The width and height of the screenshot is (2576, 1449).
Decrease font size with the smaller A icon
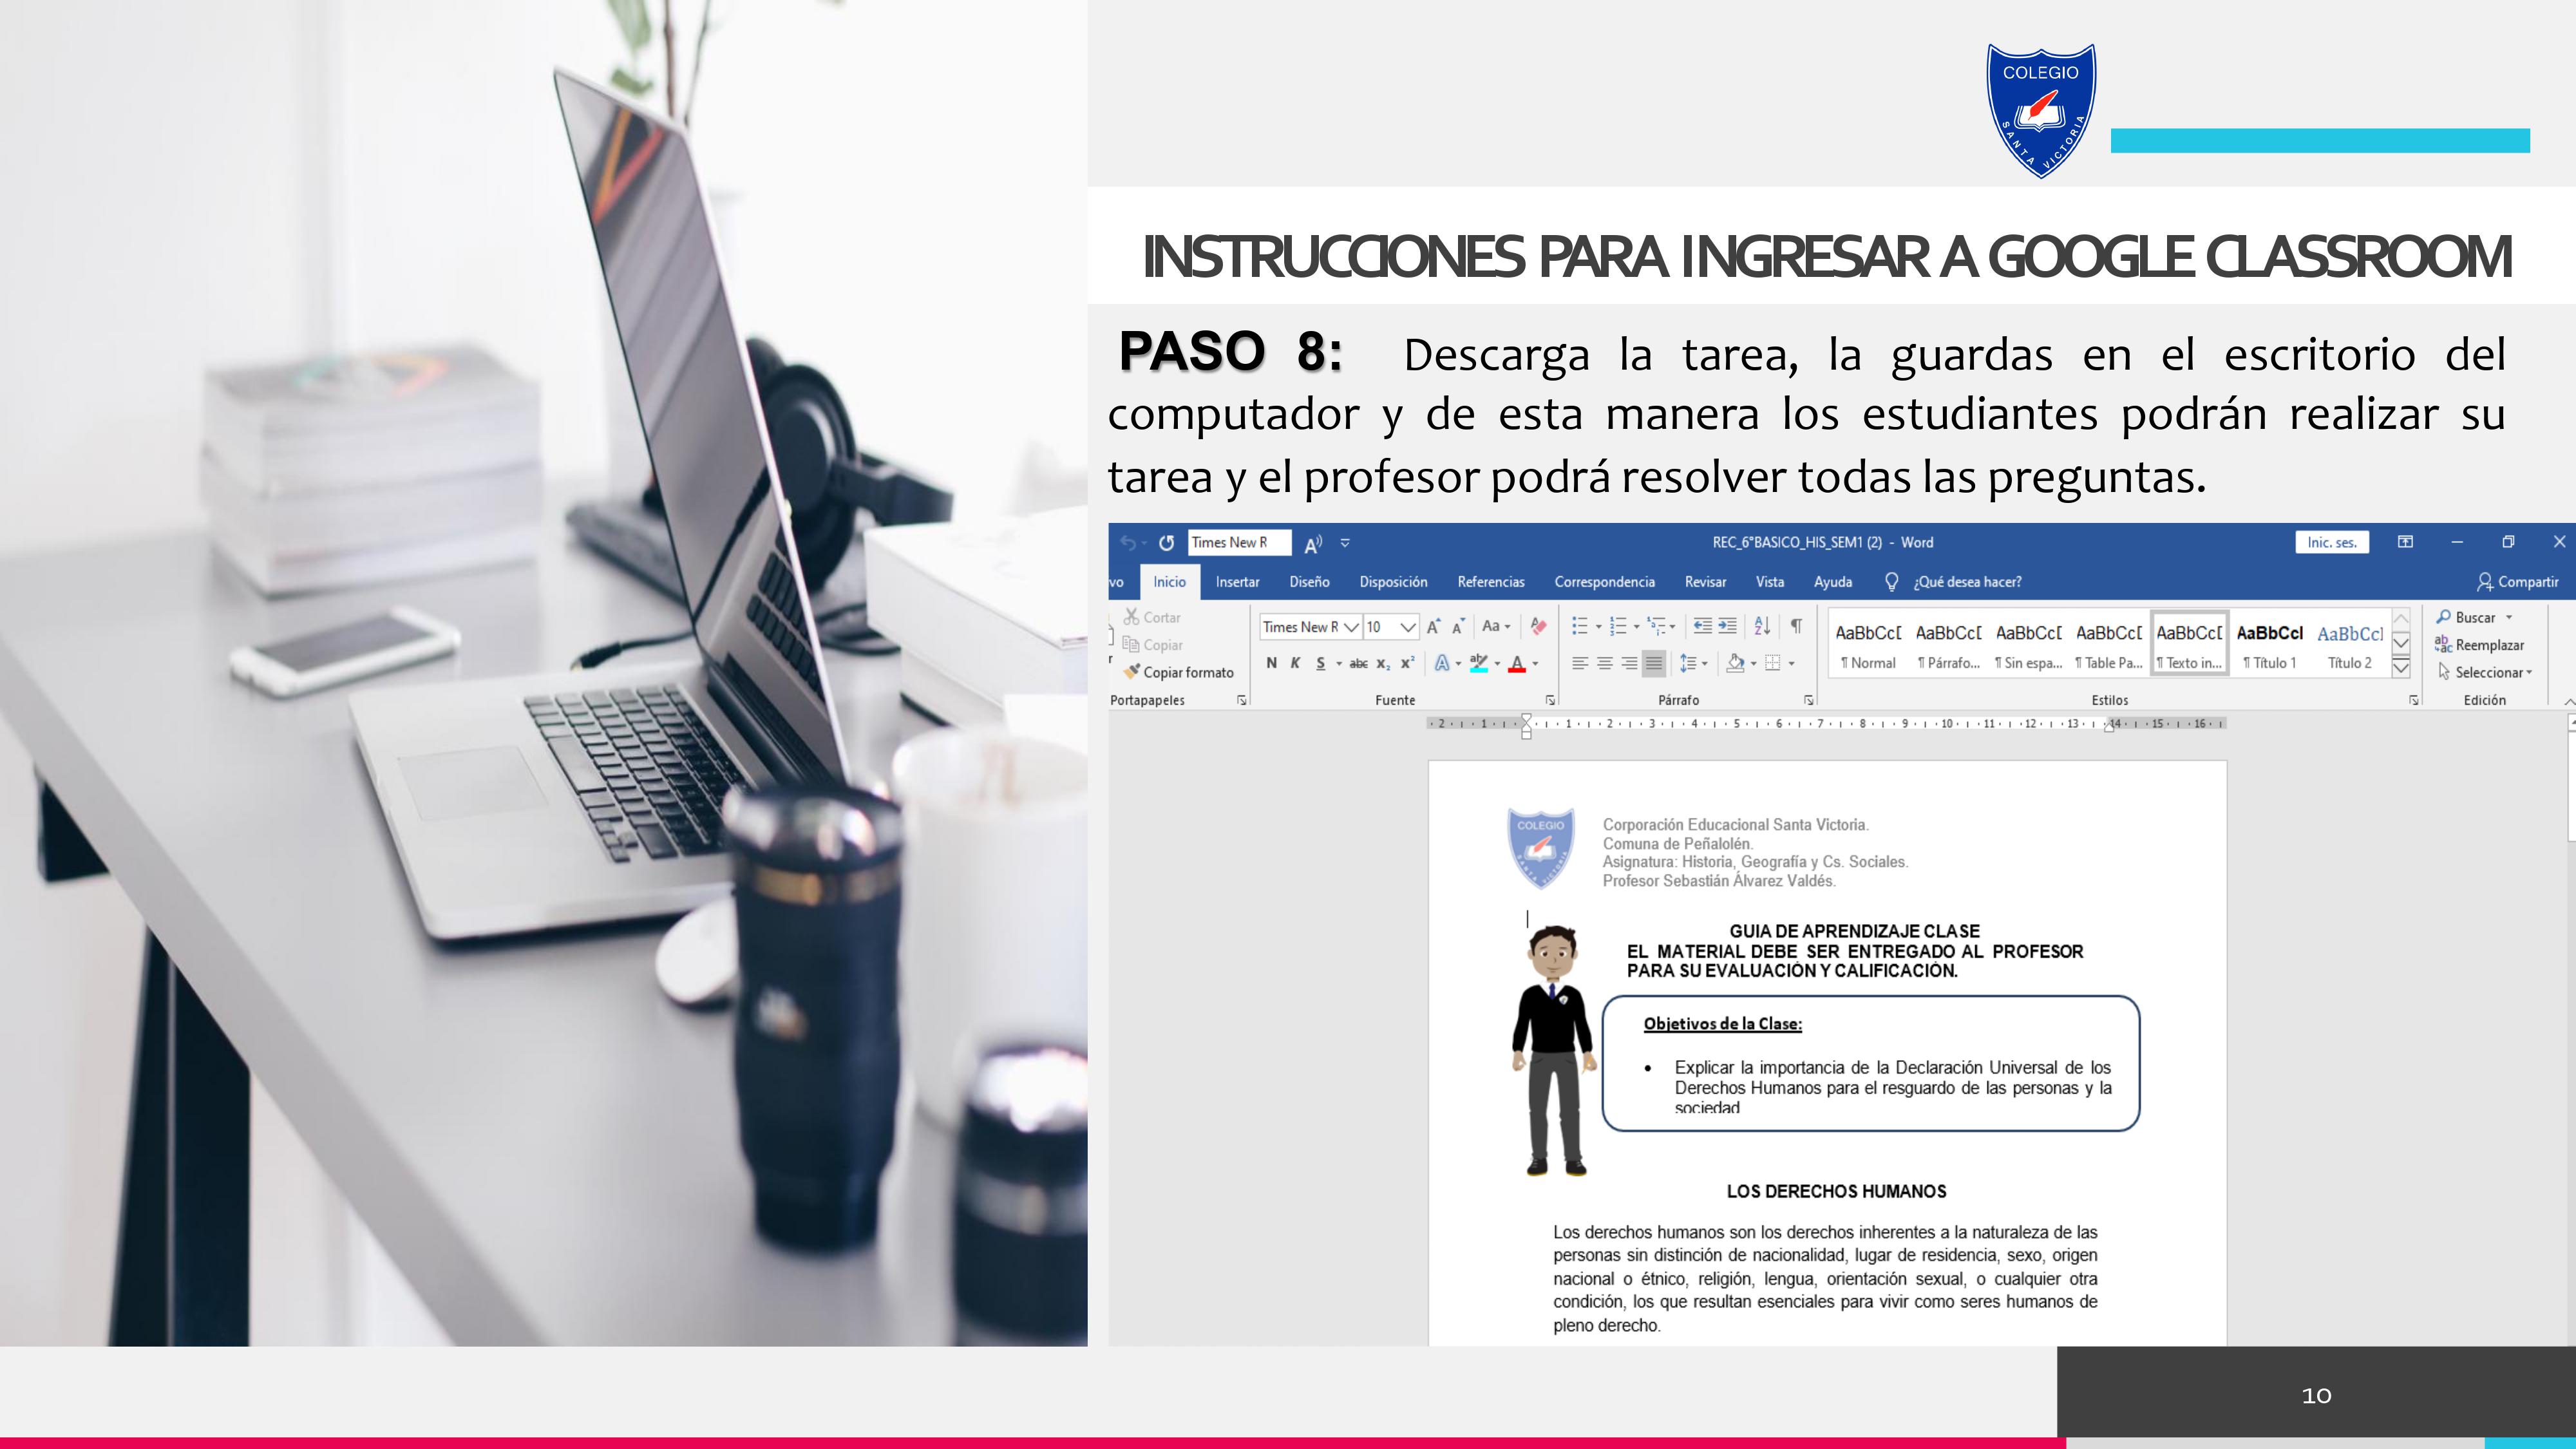tap(1458, 627)
